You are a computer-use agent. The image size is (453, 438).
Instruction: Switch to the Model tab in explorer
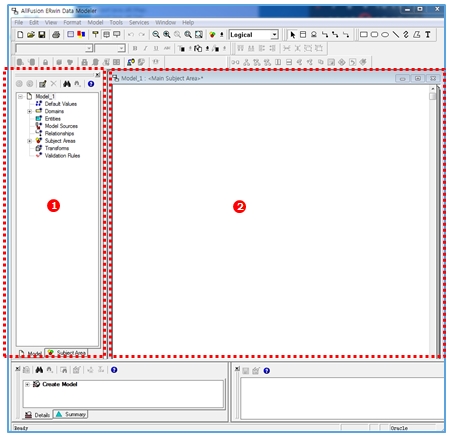point(30,353)
